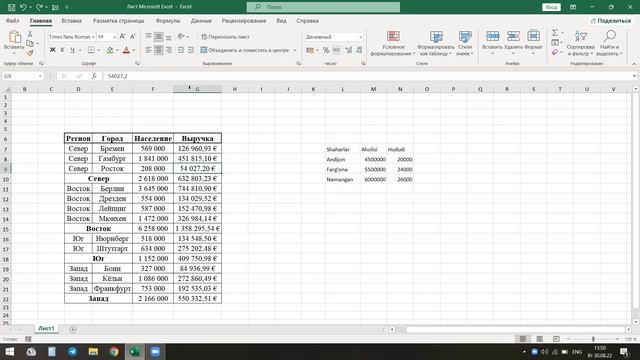Click Merge and Center (Объединить и поместить в центре)
This screenshot has width=640, height=360.
pos(245,50)
